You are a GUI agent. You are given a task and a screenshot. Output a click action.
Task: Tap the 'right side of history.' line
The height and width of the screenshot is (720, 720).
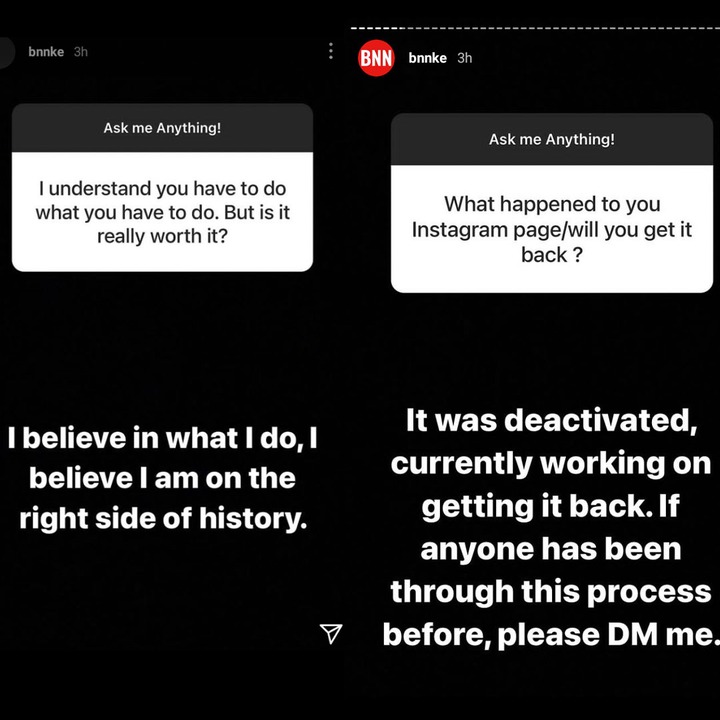click(x=163, y=518)
